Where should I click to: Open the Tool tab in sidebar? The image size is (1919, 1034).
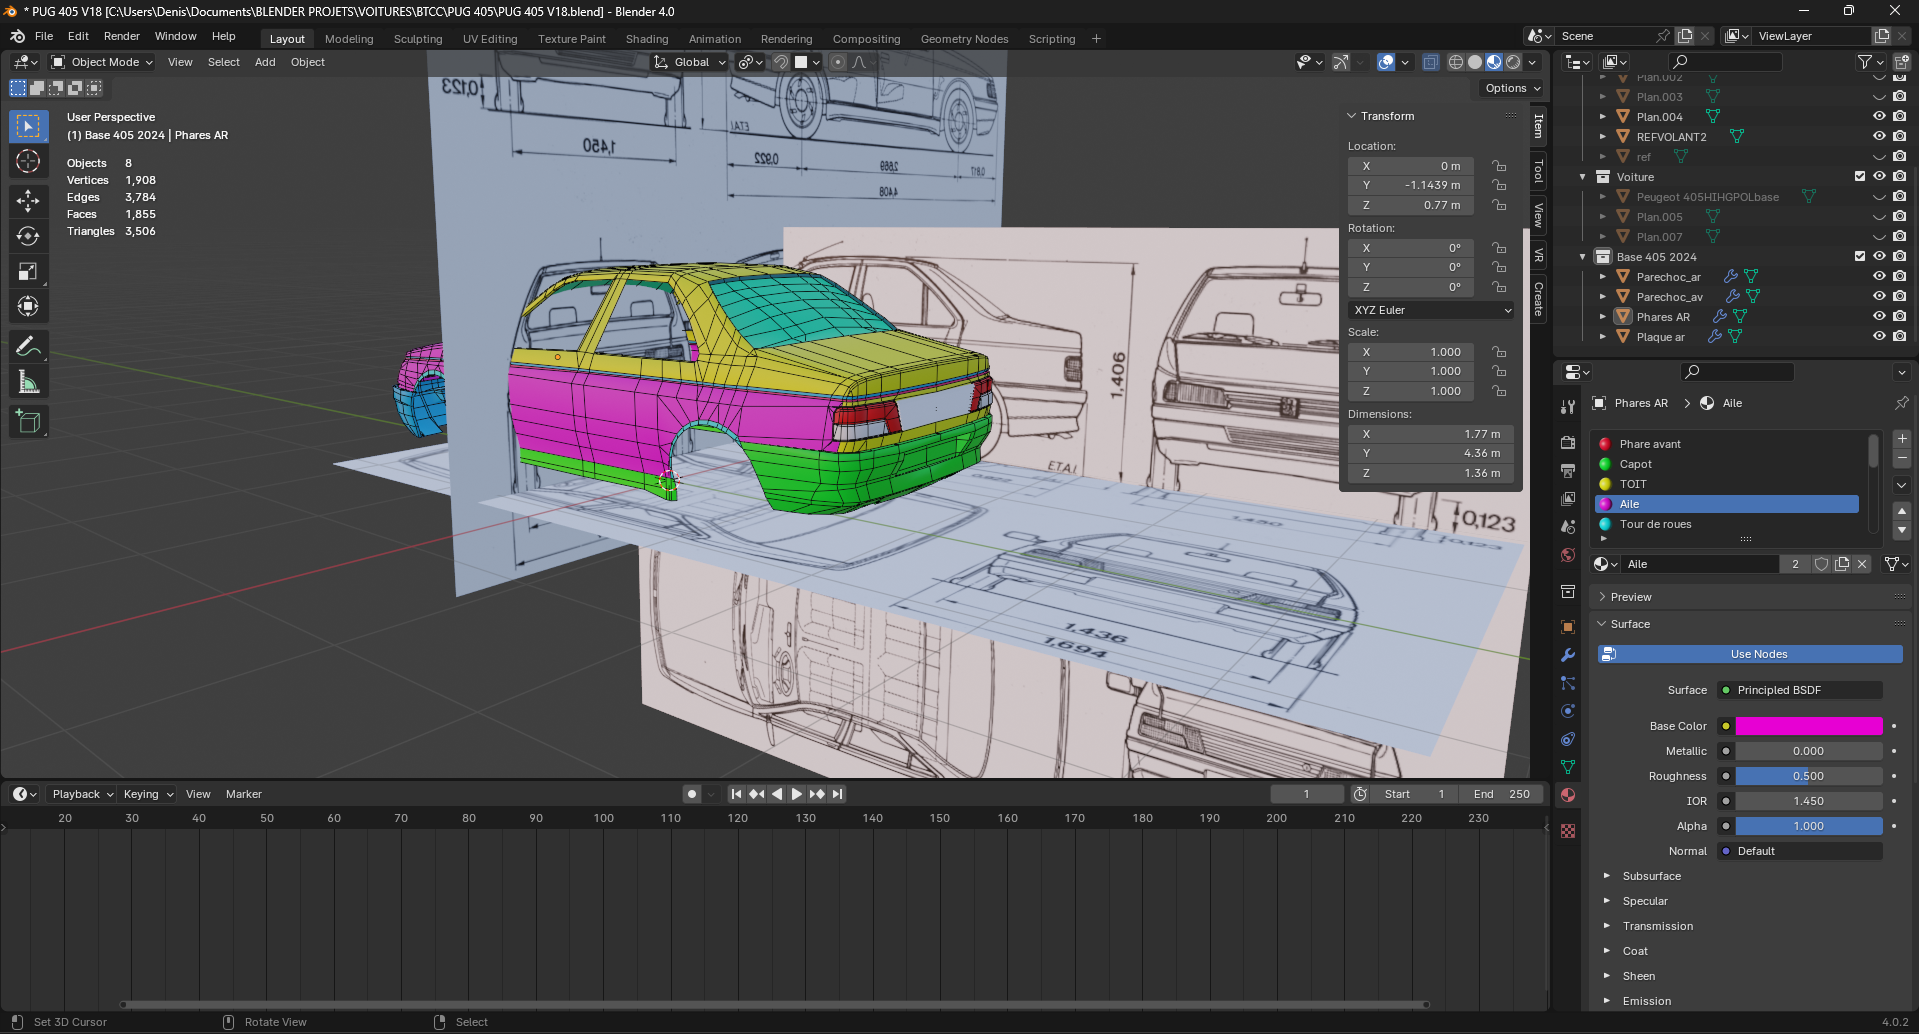tap(1538, 170)
